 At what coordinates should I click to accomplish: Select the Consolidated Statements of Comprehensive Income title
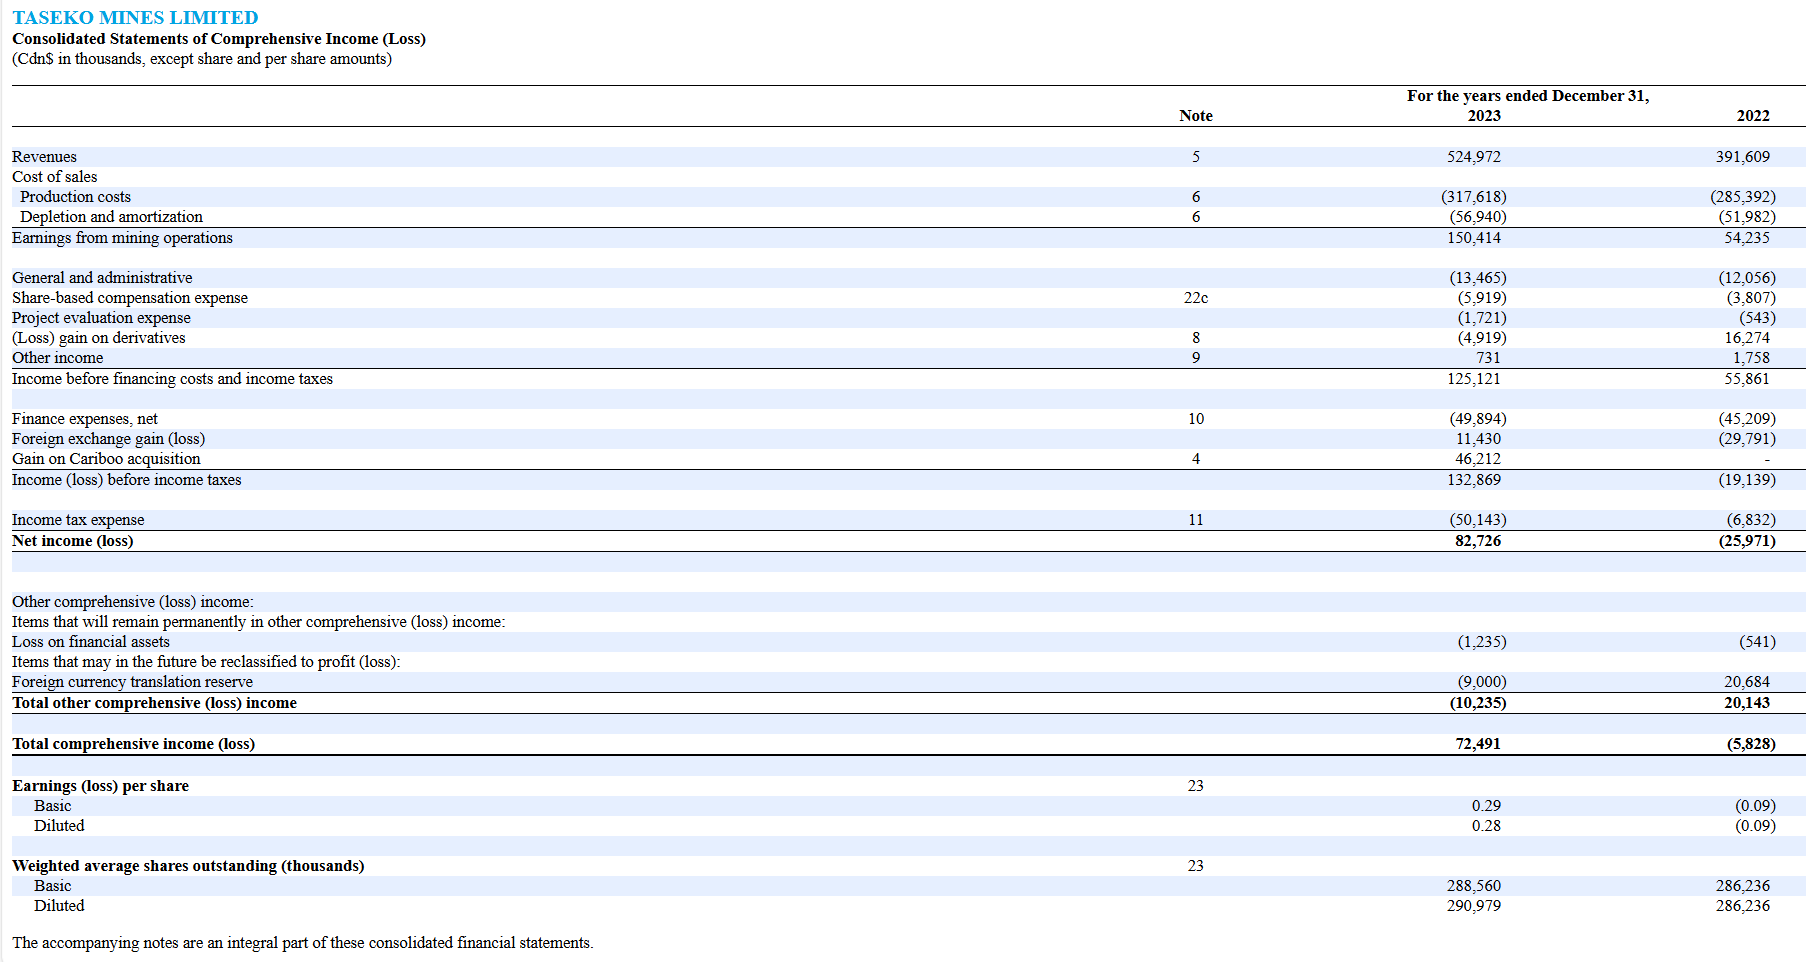coord(219,39)
